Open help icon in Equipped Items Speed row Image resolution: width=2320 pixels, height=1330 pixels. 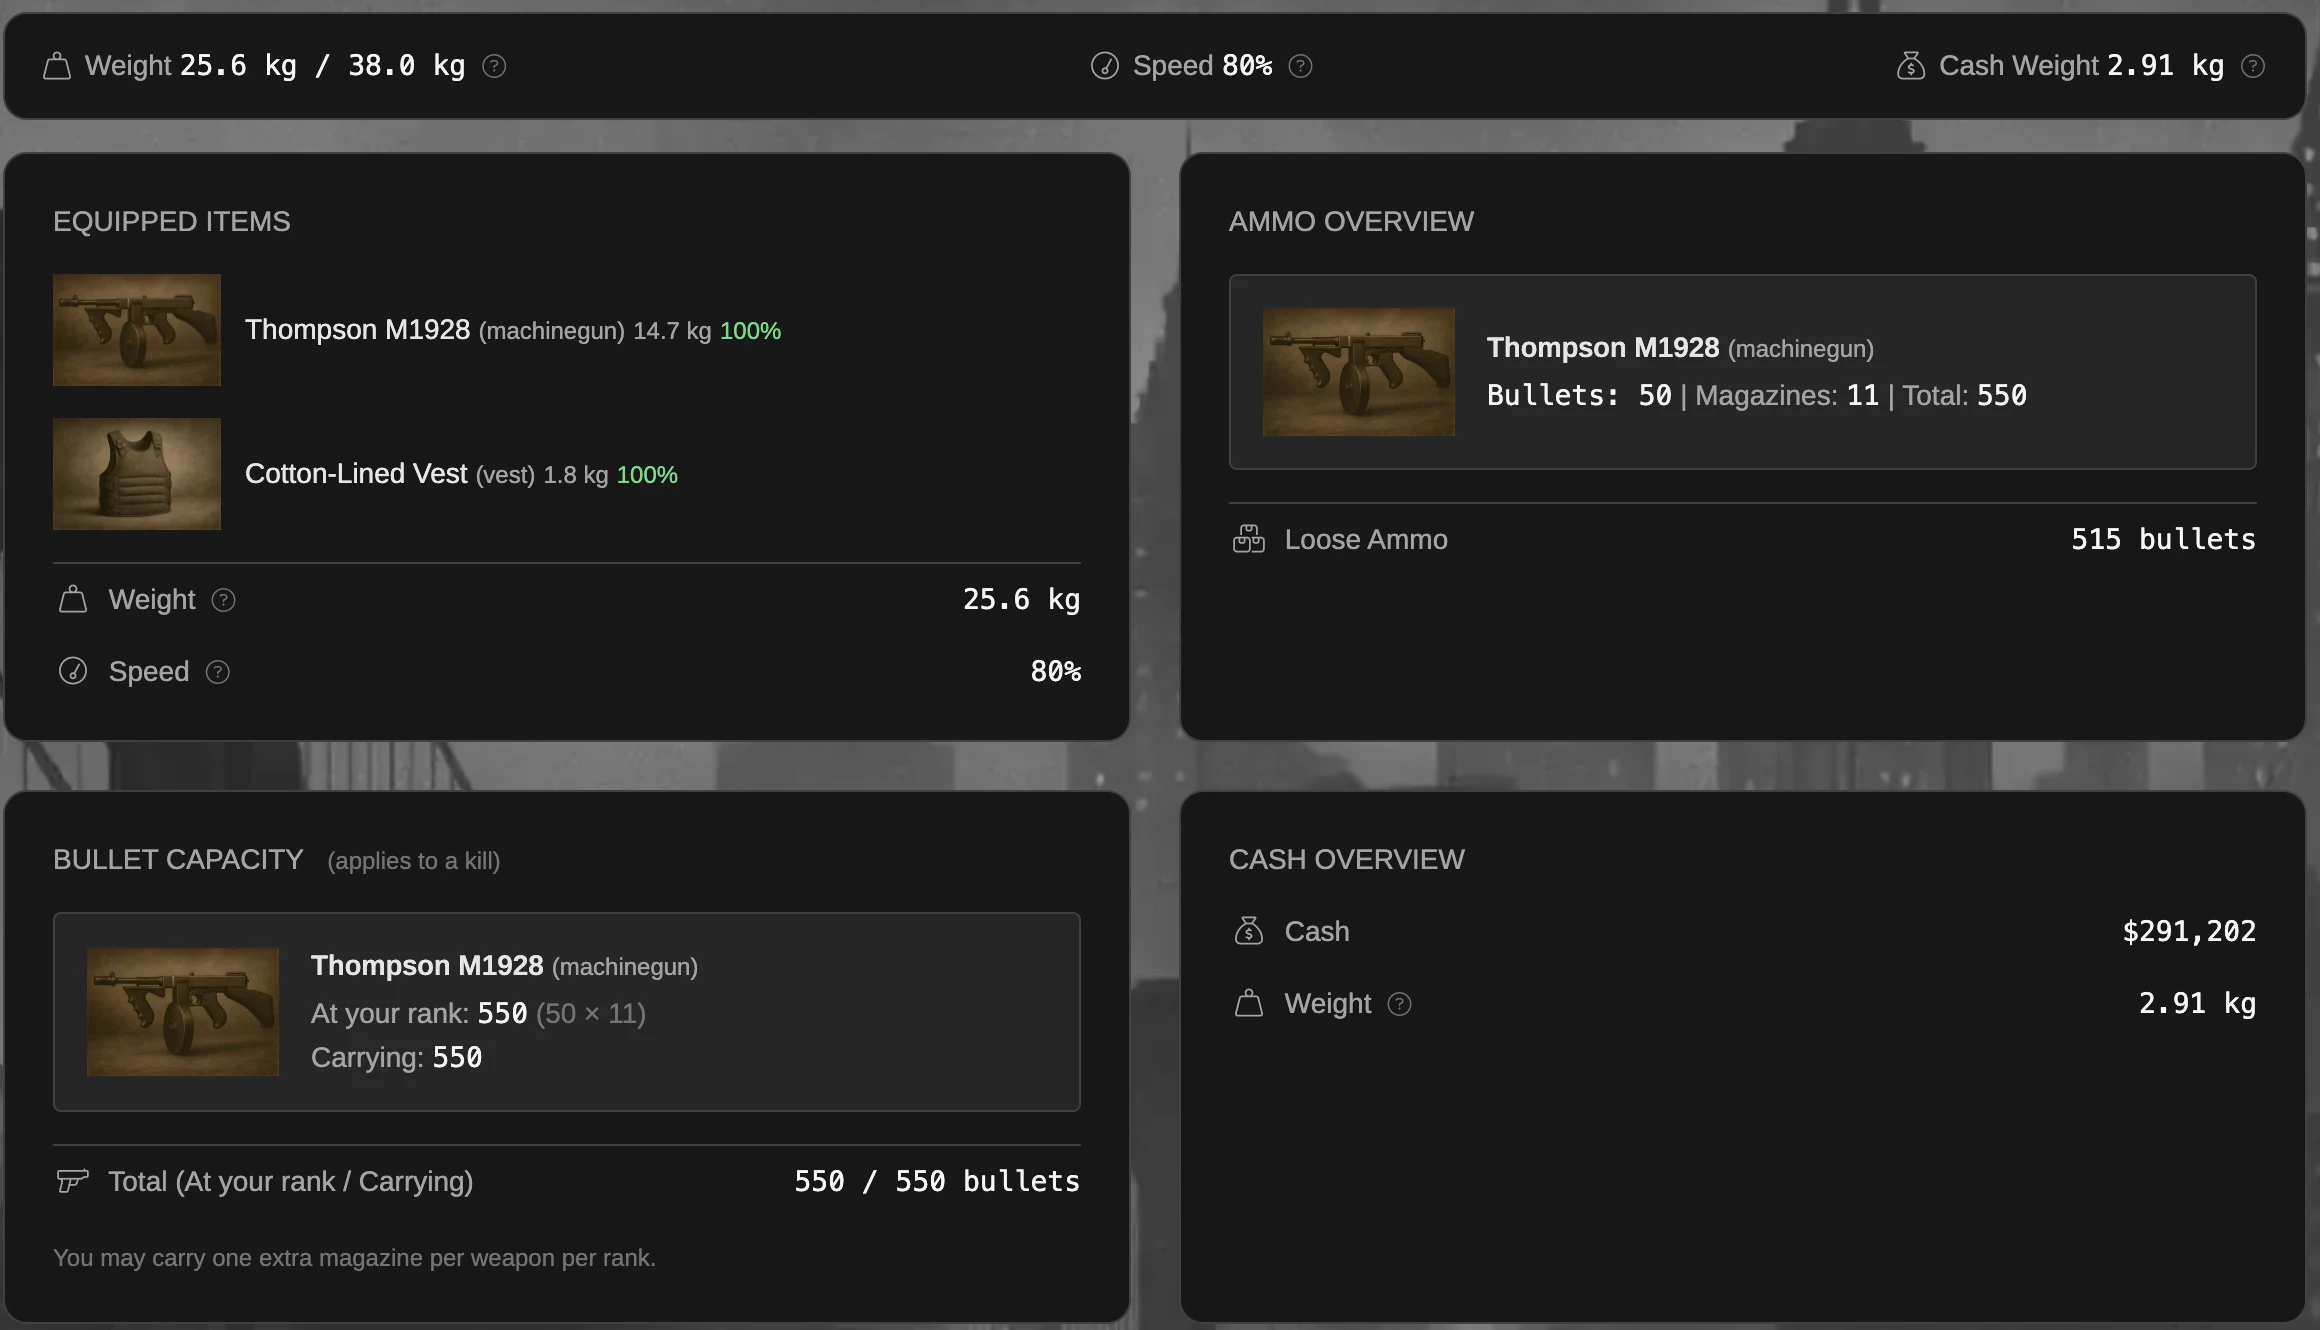tap(217, 672)
